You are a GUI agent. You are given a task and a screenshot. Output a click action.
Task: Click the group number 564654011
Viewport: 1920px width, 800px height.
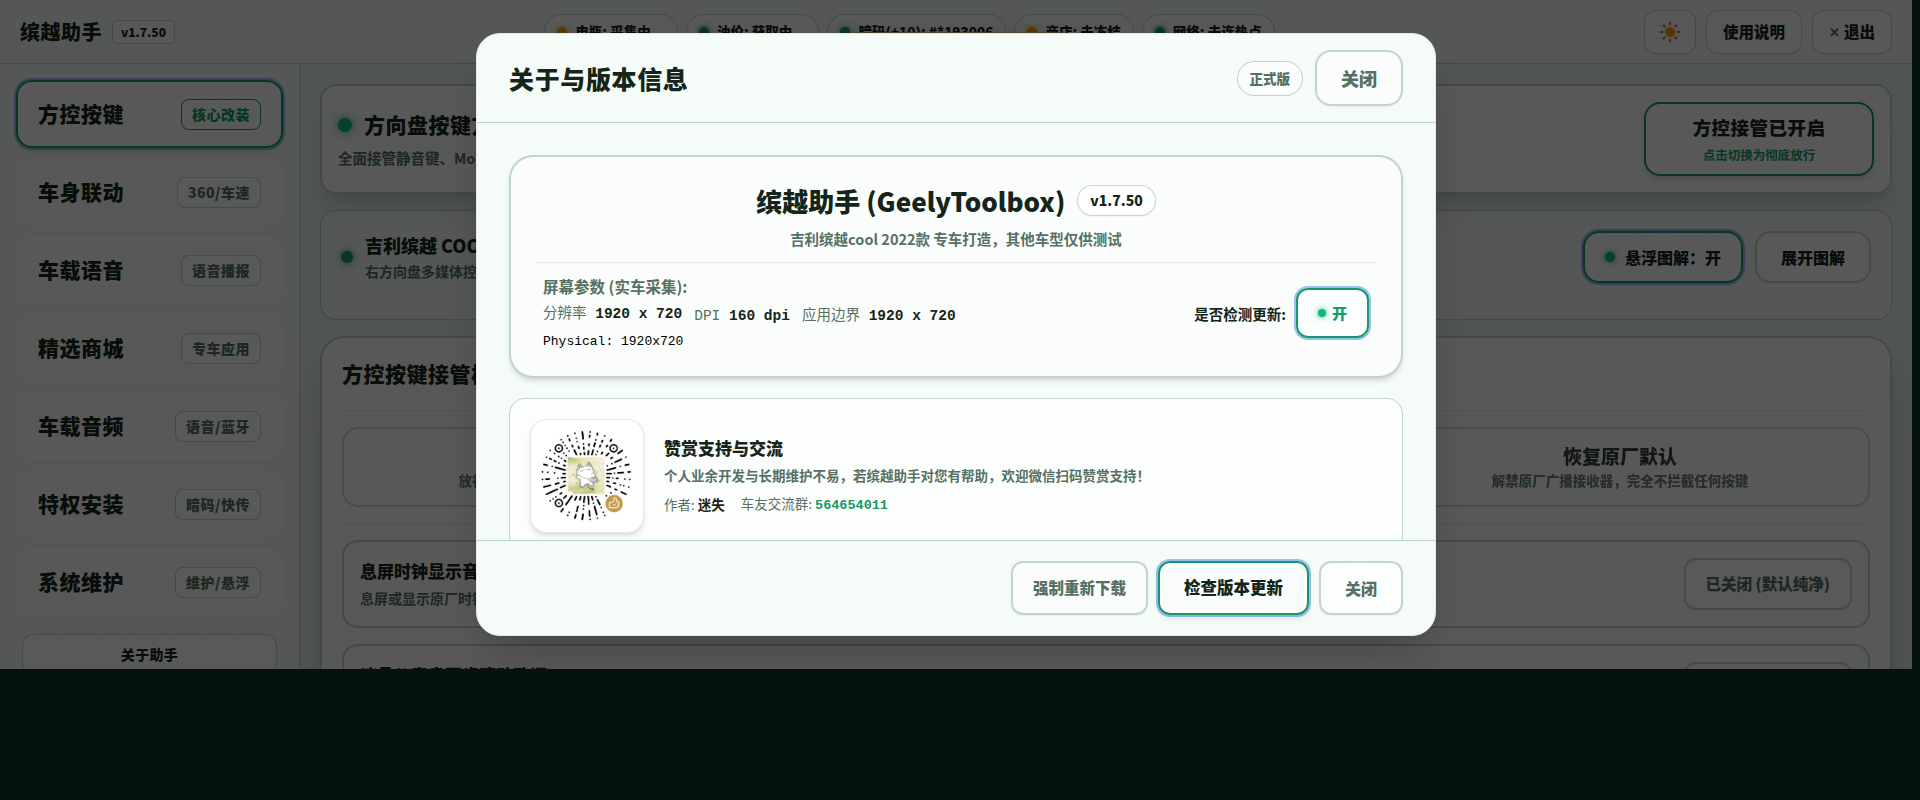pos(851,505)
